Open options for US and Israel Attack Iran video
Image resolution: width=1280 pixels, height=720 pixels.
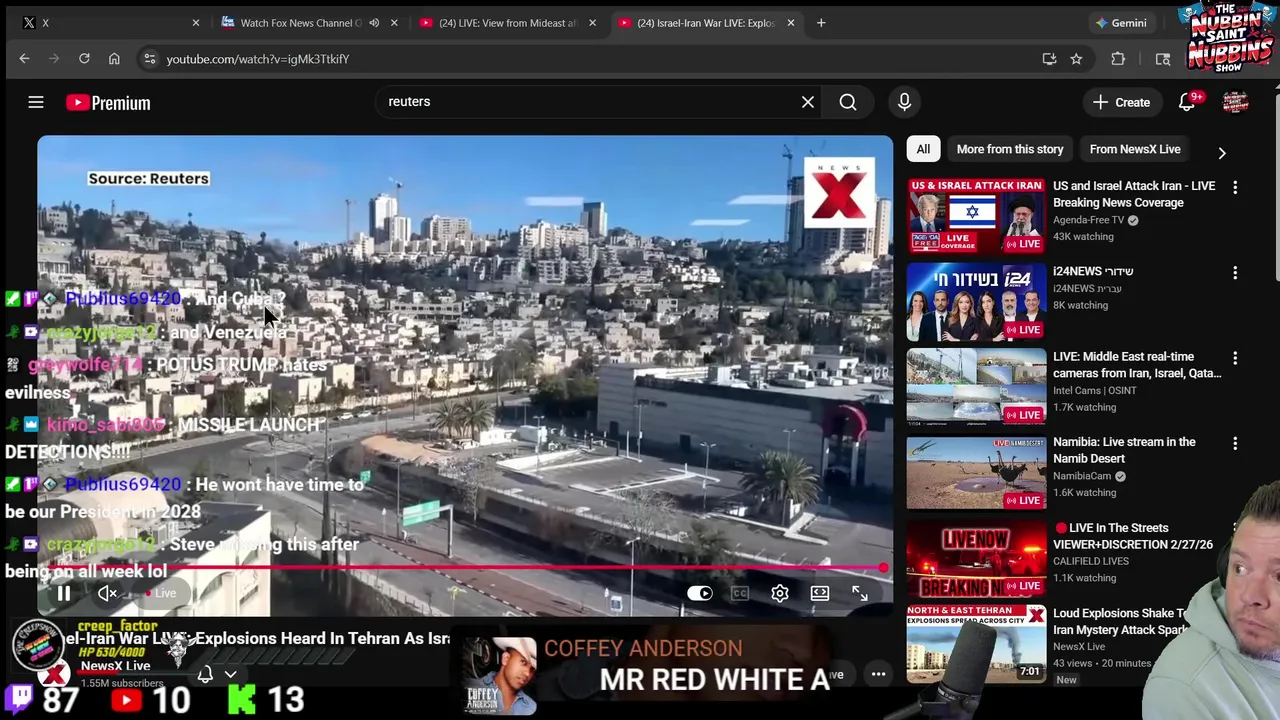pyautogui.click(x=1235, y=187)
